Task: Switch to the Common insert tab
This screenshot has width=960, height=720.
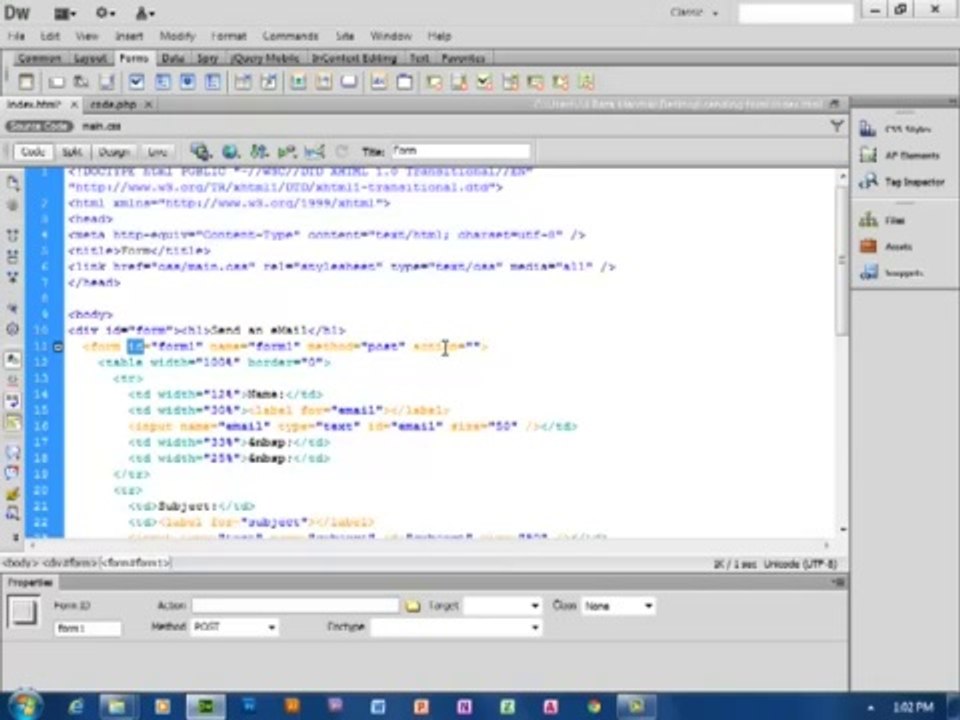Action: (39, 58)
